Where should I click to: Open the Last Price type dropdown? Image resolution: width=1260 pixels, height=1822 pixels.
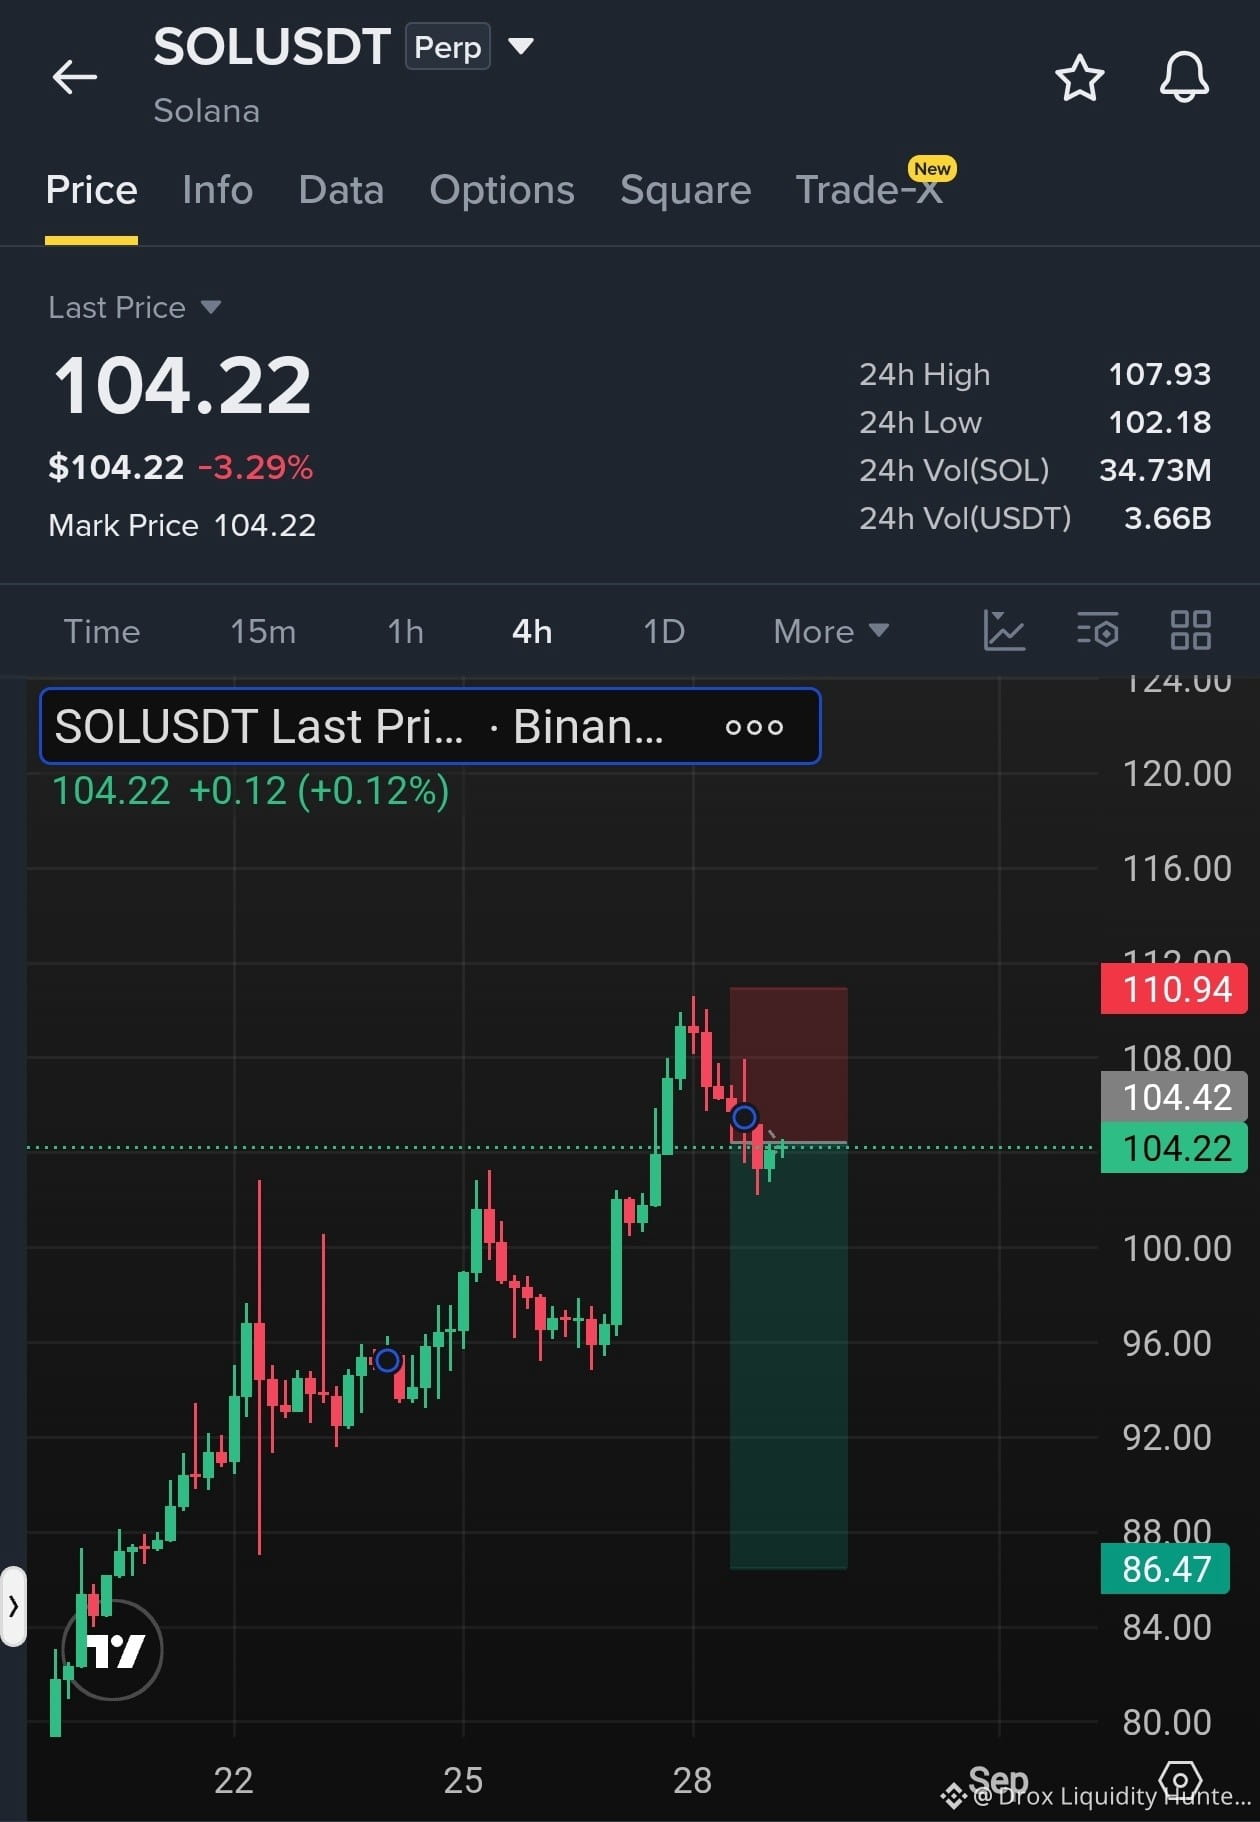coord(135,307)
